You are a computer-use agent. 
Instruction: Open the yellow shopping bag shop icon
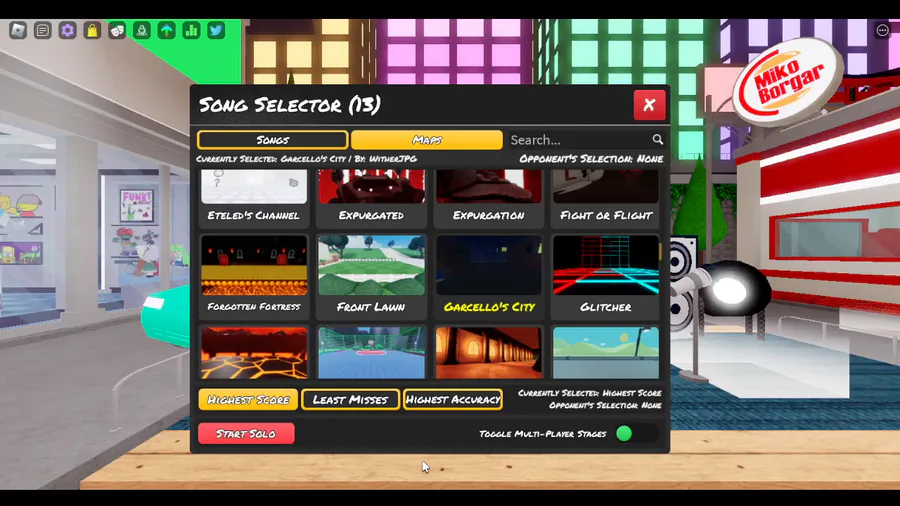(92, 30)
